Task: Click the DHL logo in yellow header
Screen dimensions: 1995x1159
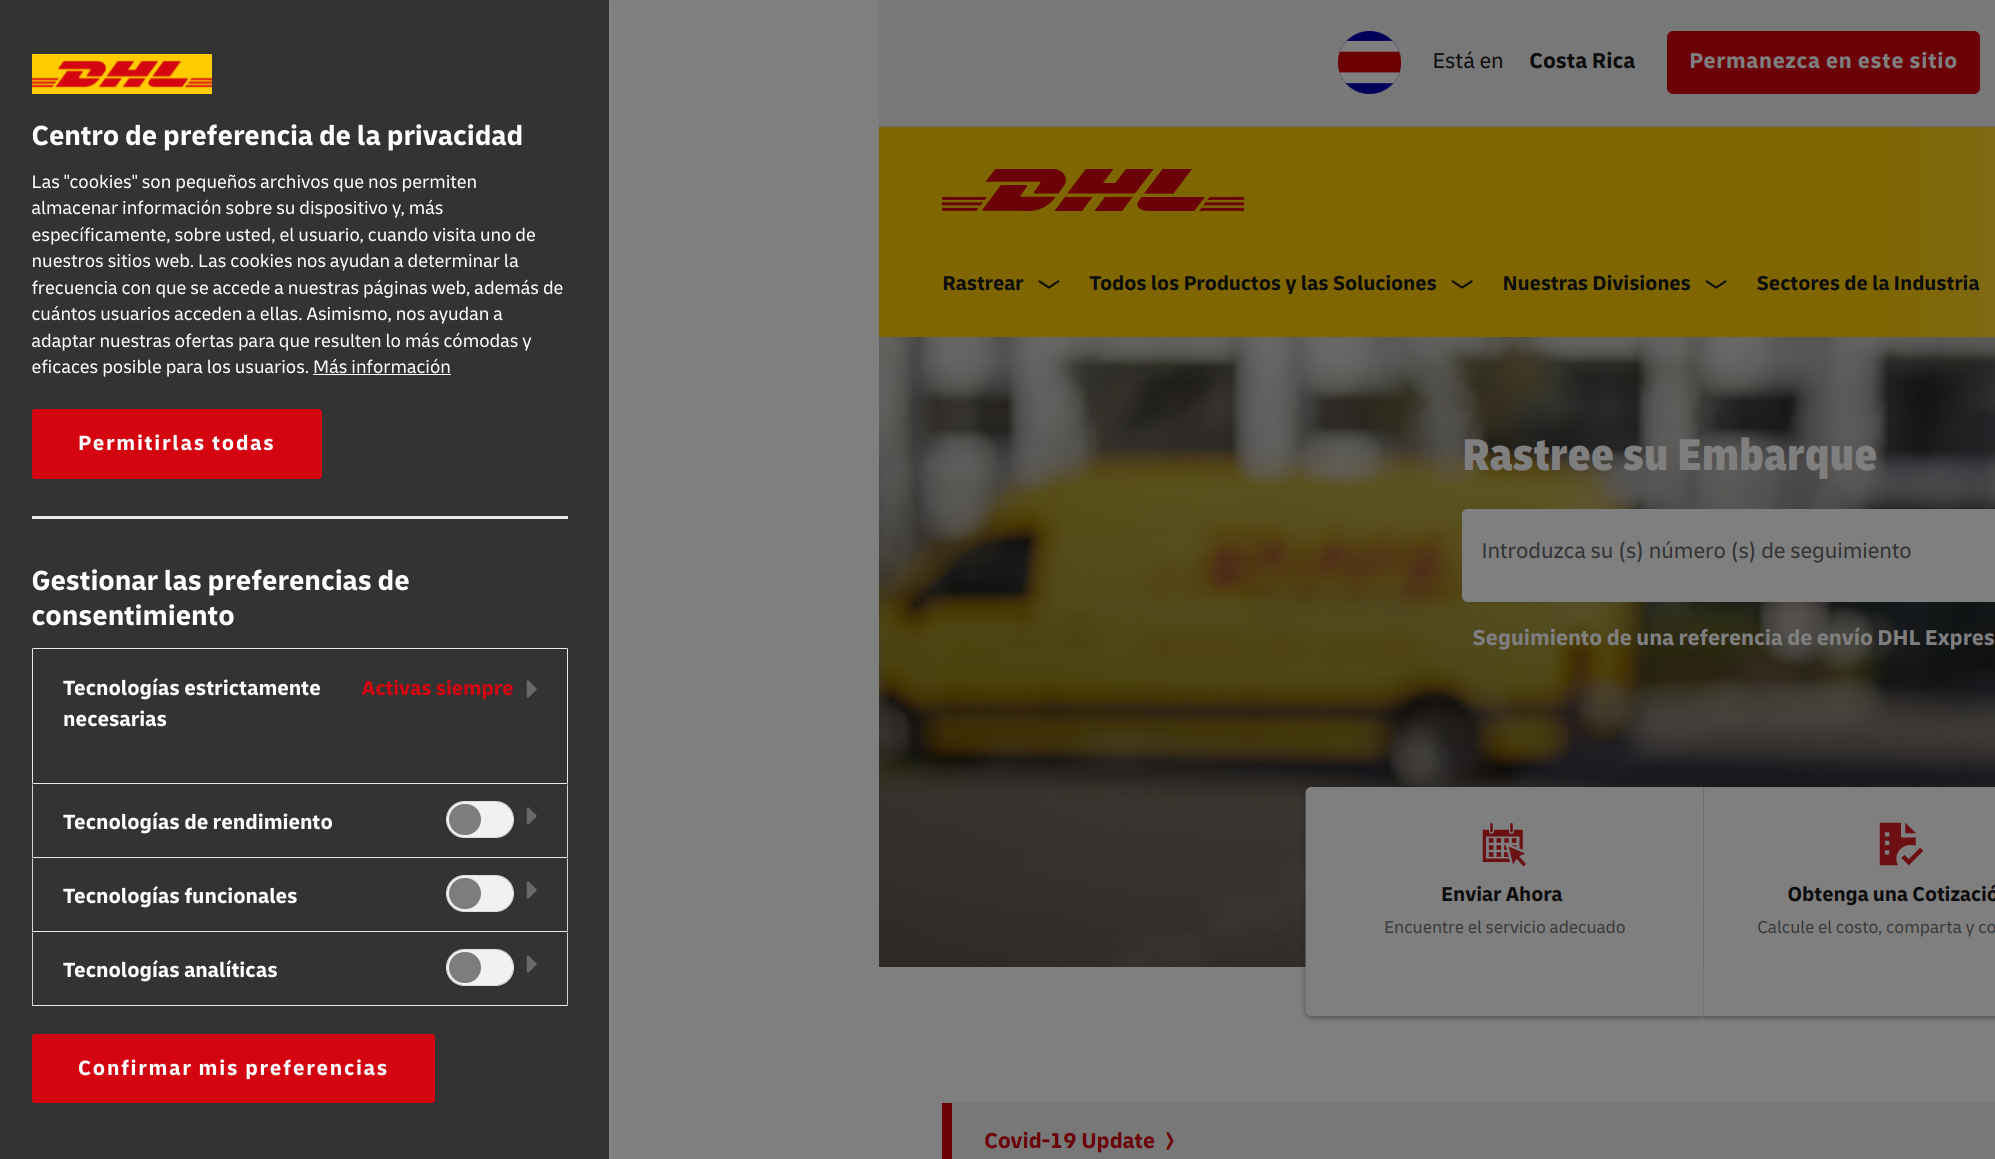Action: tap(1093, 190)
